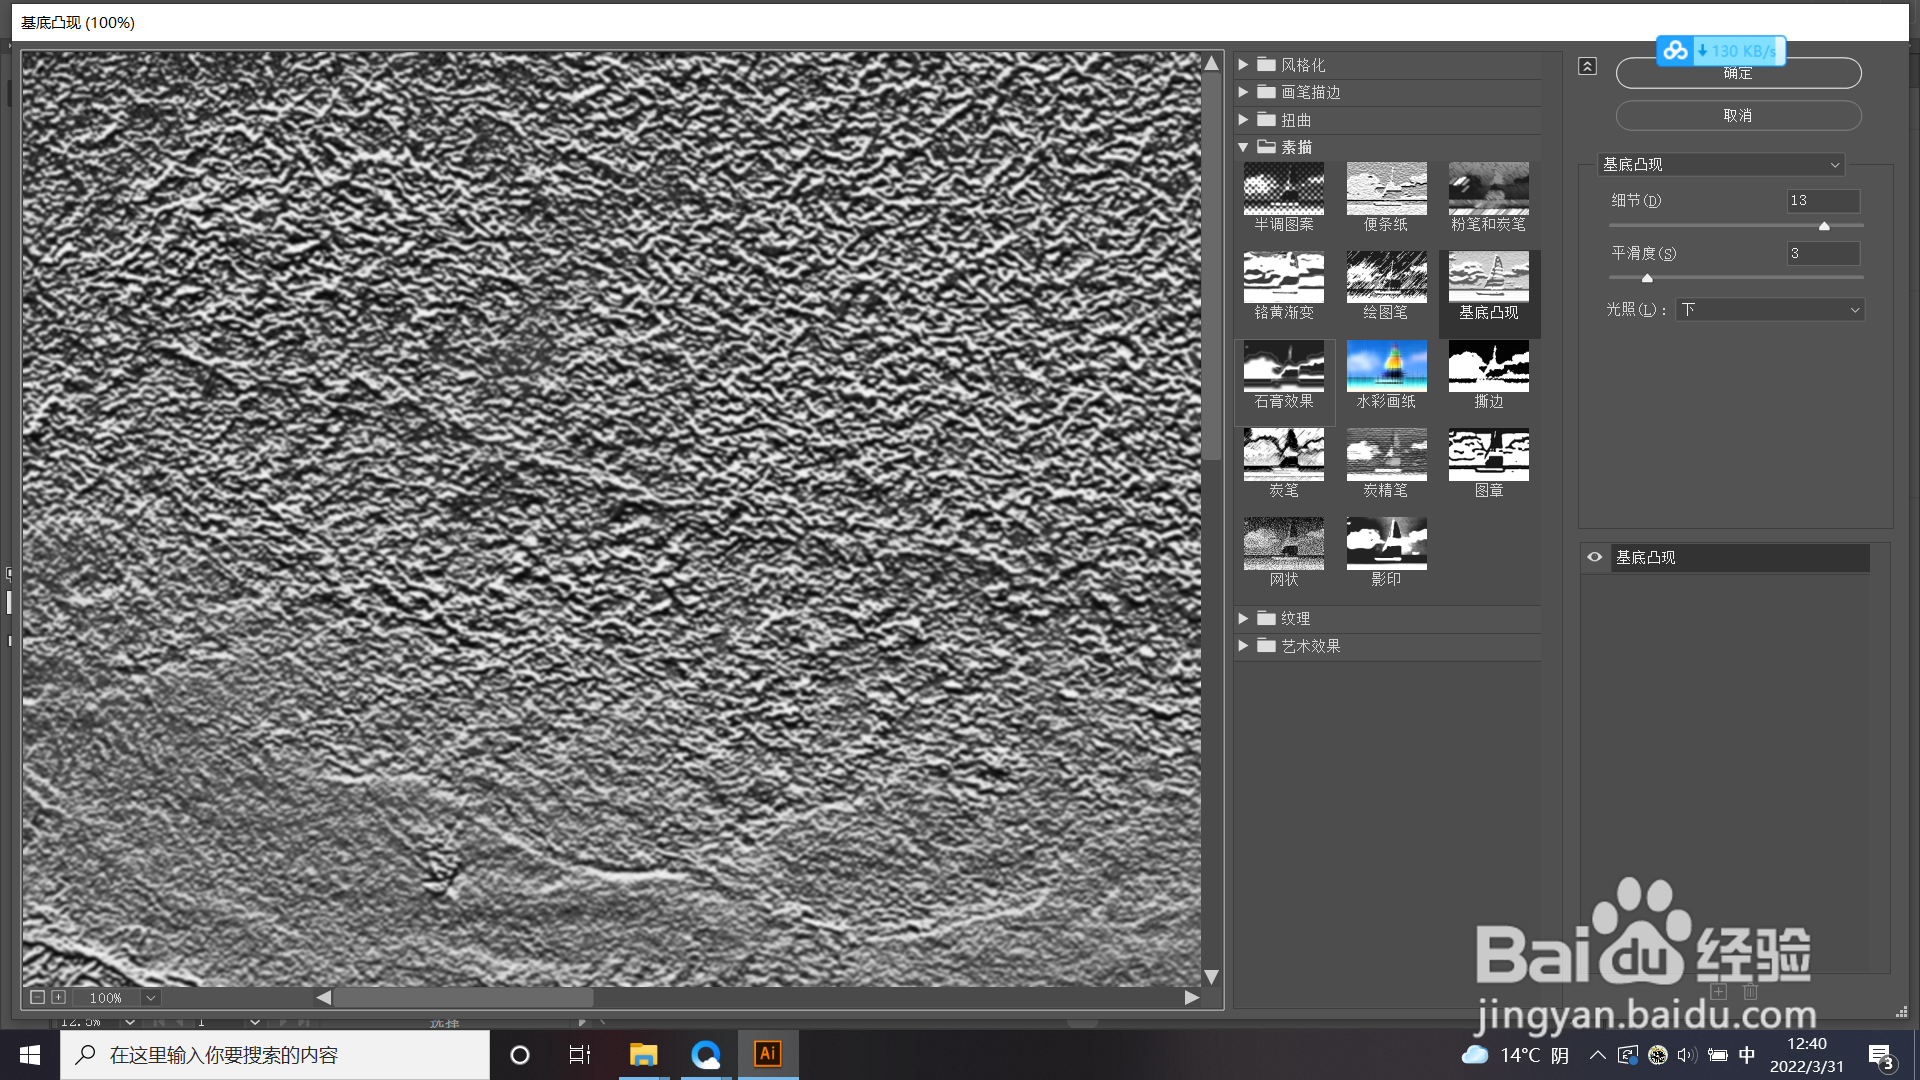Select the 半调图案 filter thumbnail
This screenshot has width=1920, height=1080.
[1283, 189]
